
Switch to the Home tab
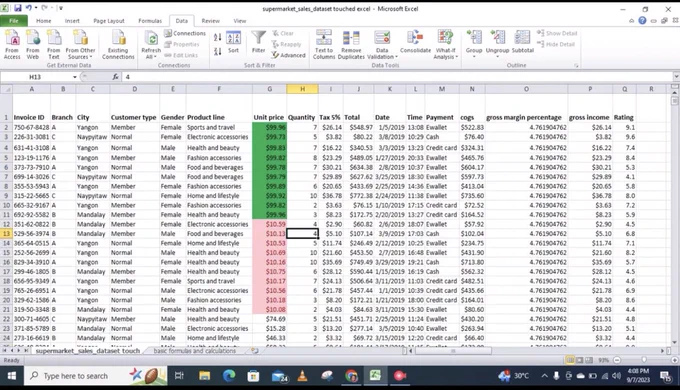coord(43,20)
